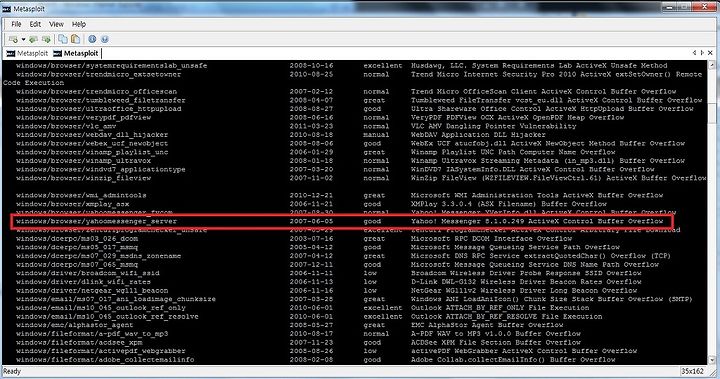Open the Edit menu
This screenshot has height=379, width=720.
35,24
